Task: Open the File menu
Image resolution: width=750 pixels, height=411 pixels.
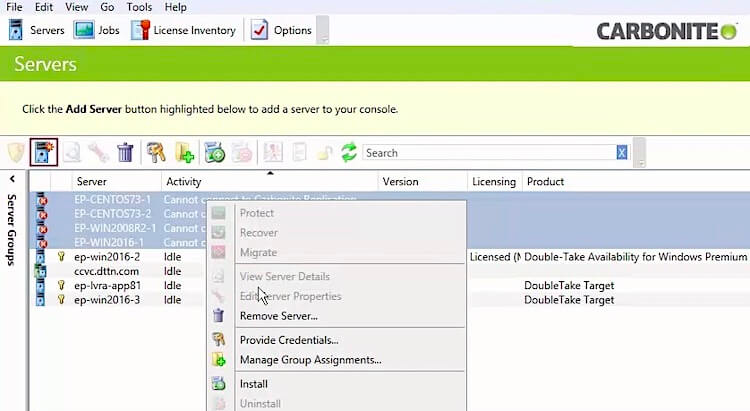Action: pos(14,7)
